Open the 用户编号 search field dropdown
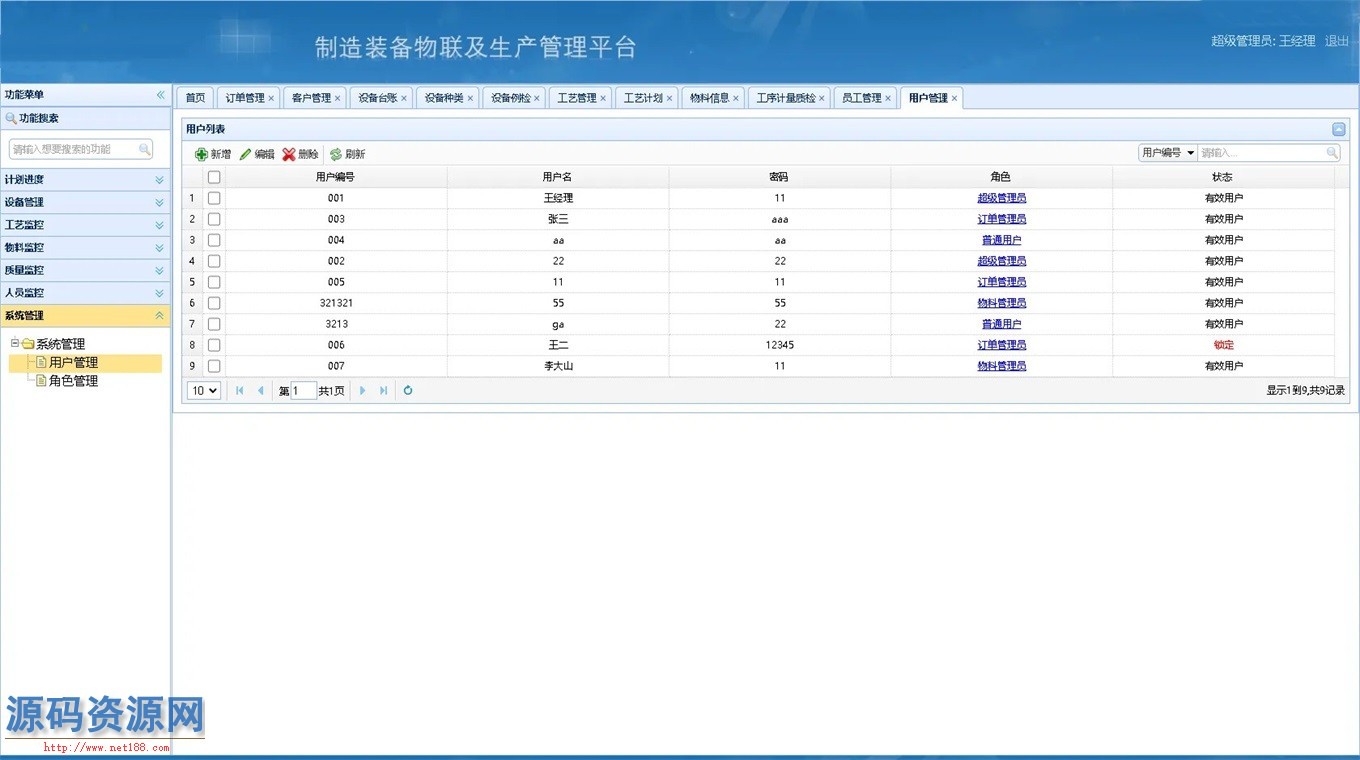This screenshot has height=760, width=1360. click(x=1168, y=153)
